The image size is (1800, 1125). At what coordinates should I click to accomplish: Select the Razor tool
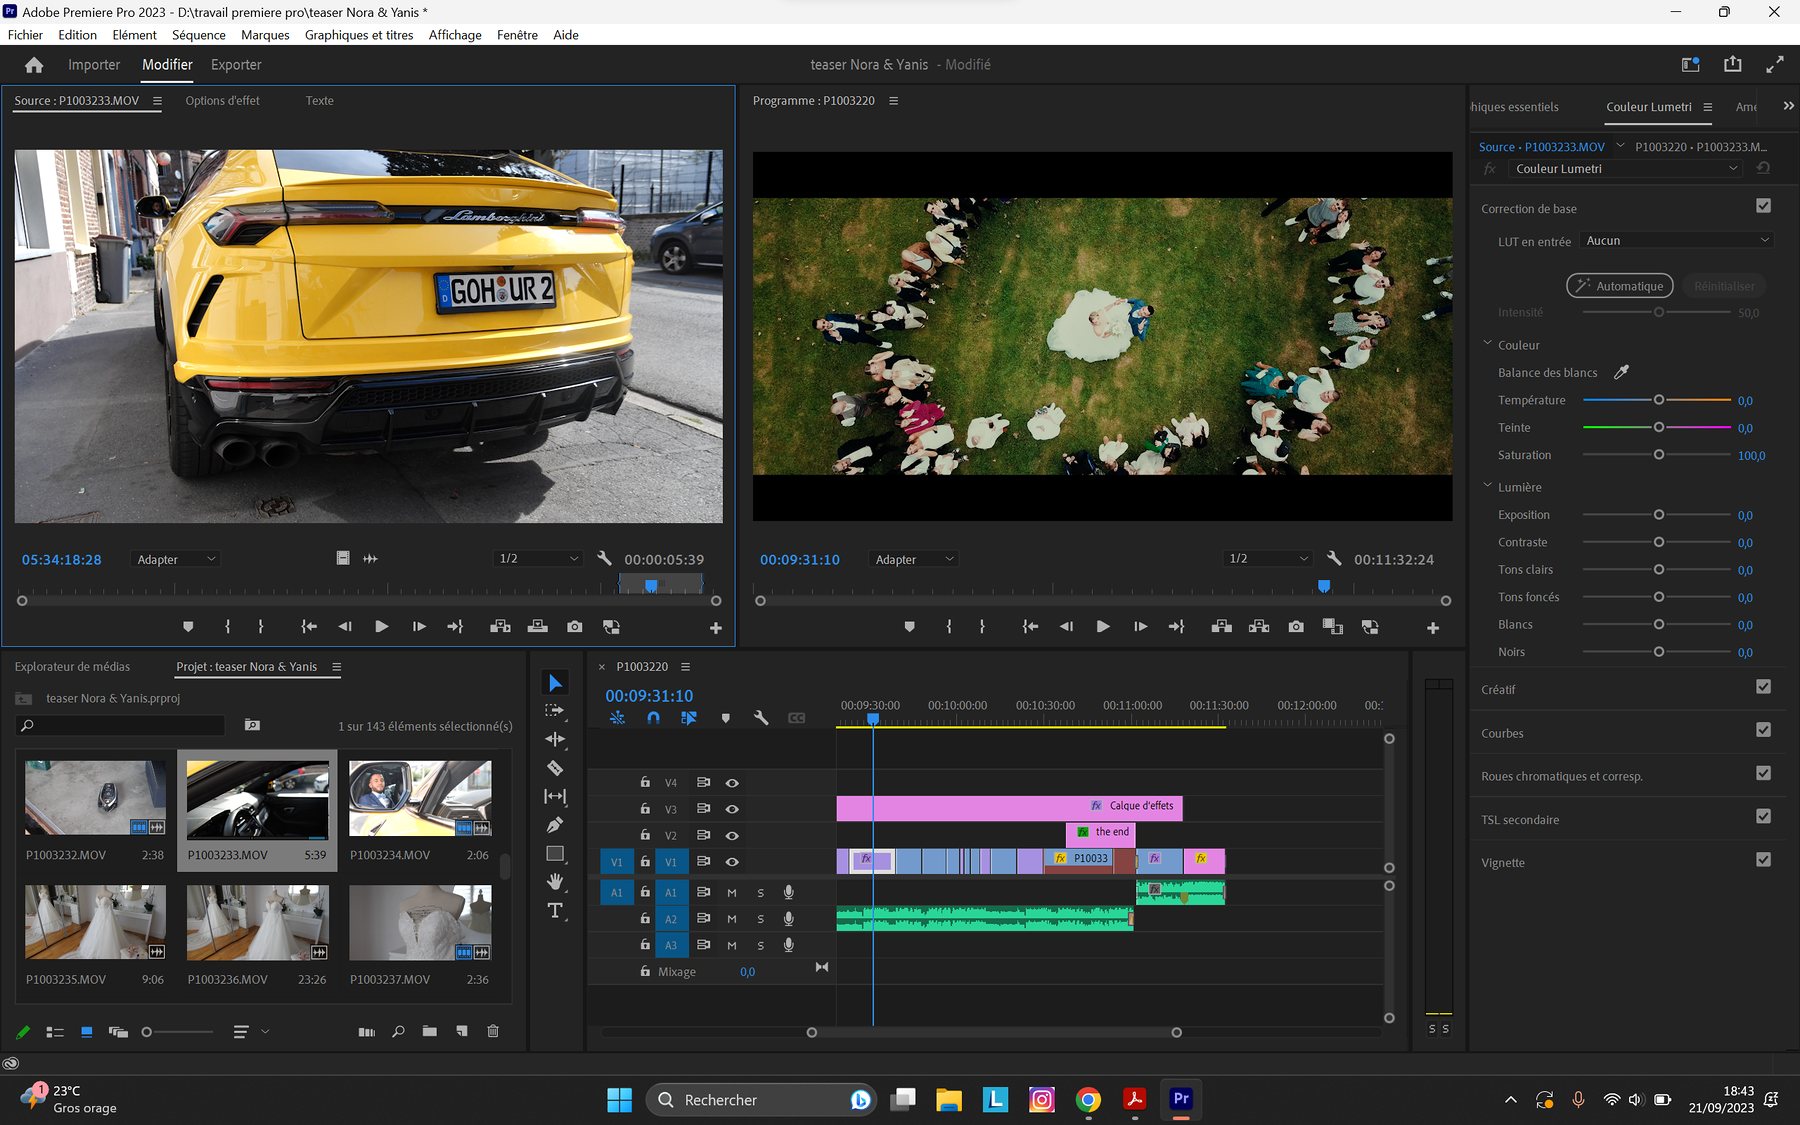(555, 768)
